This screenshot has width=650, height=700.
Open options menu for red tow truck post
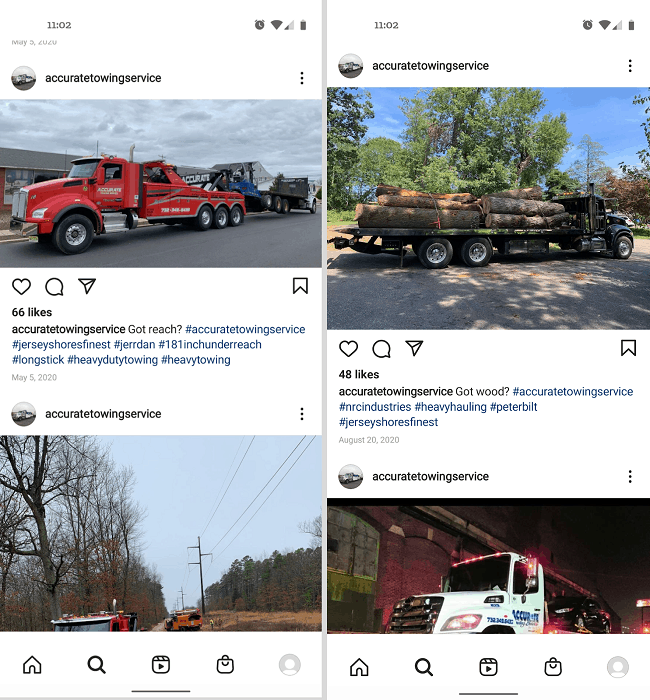tap(302, 78)
